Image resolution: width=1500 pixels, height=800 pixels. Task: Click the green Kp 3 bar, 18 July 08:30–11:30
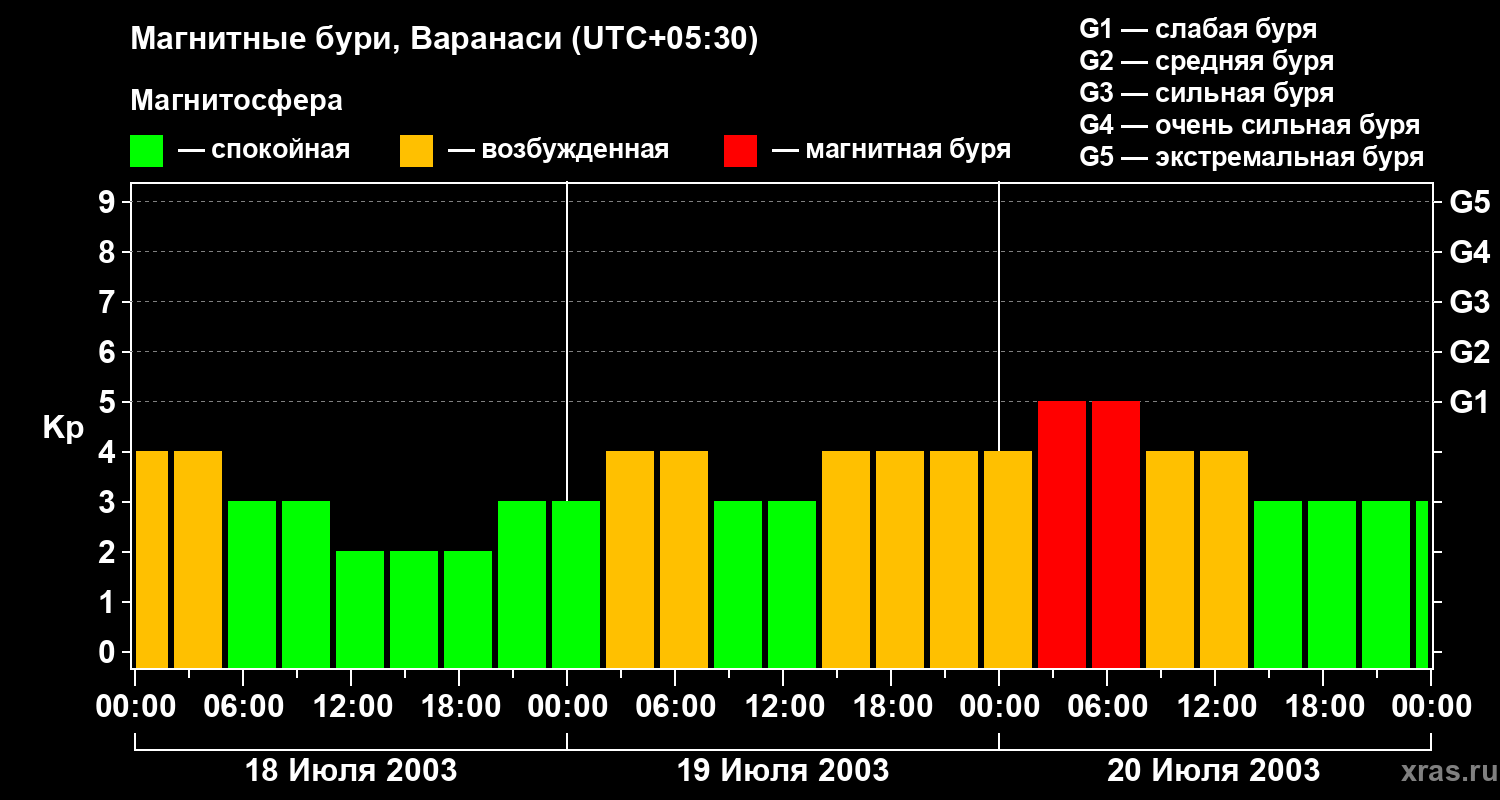pos(306,584)
